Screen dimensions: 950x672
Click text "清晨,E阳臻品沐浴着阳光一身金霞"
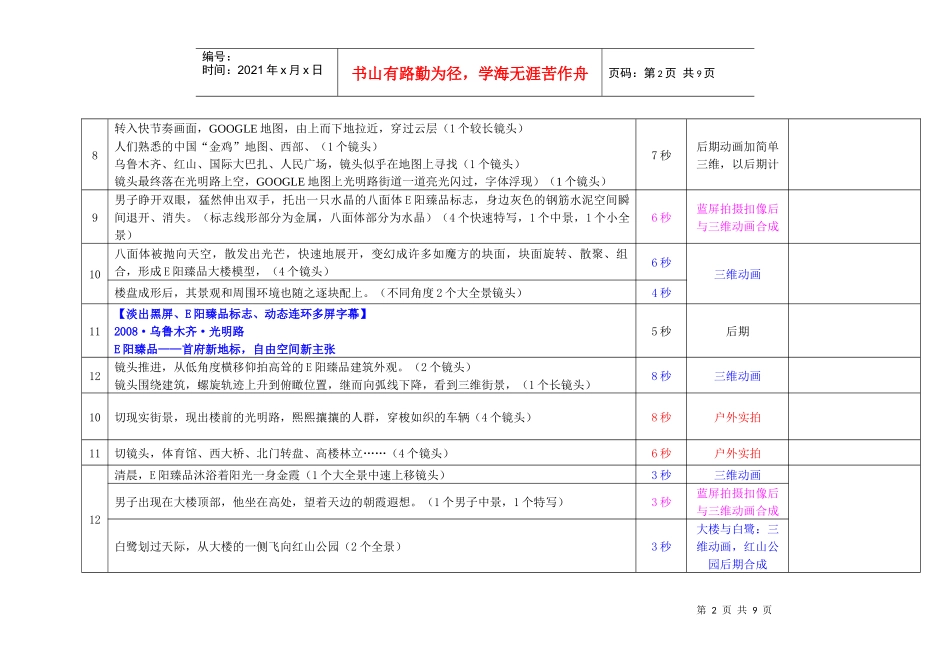(x=280, y=475)
